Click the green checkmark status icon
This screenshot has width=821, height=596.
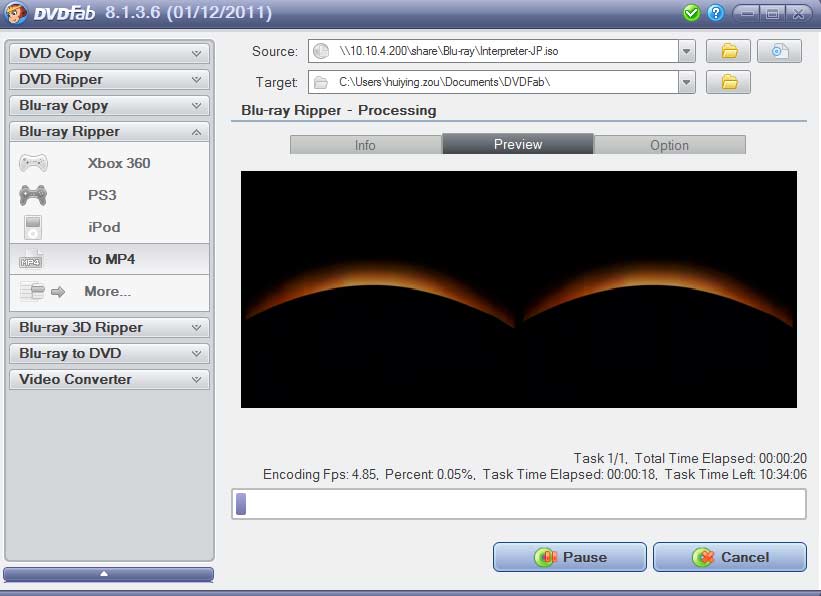point(692,13)
